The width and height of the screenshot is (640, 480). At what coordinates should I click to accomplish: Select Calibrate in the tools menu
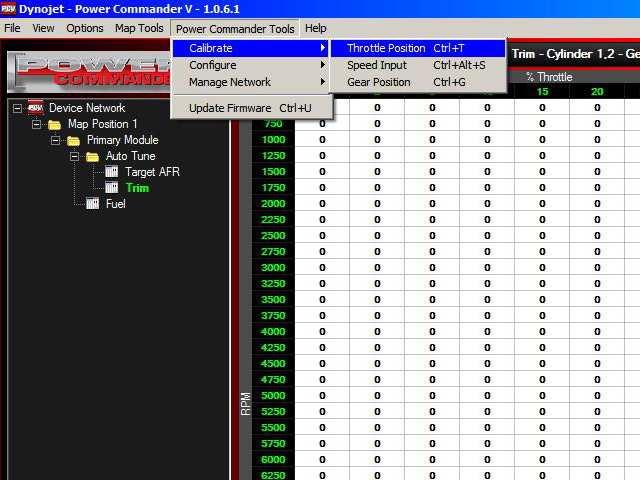tap(250, 48)
